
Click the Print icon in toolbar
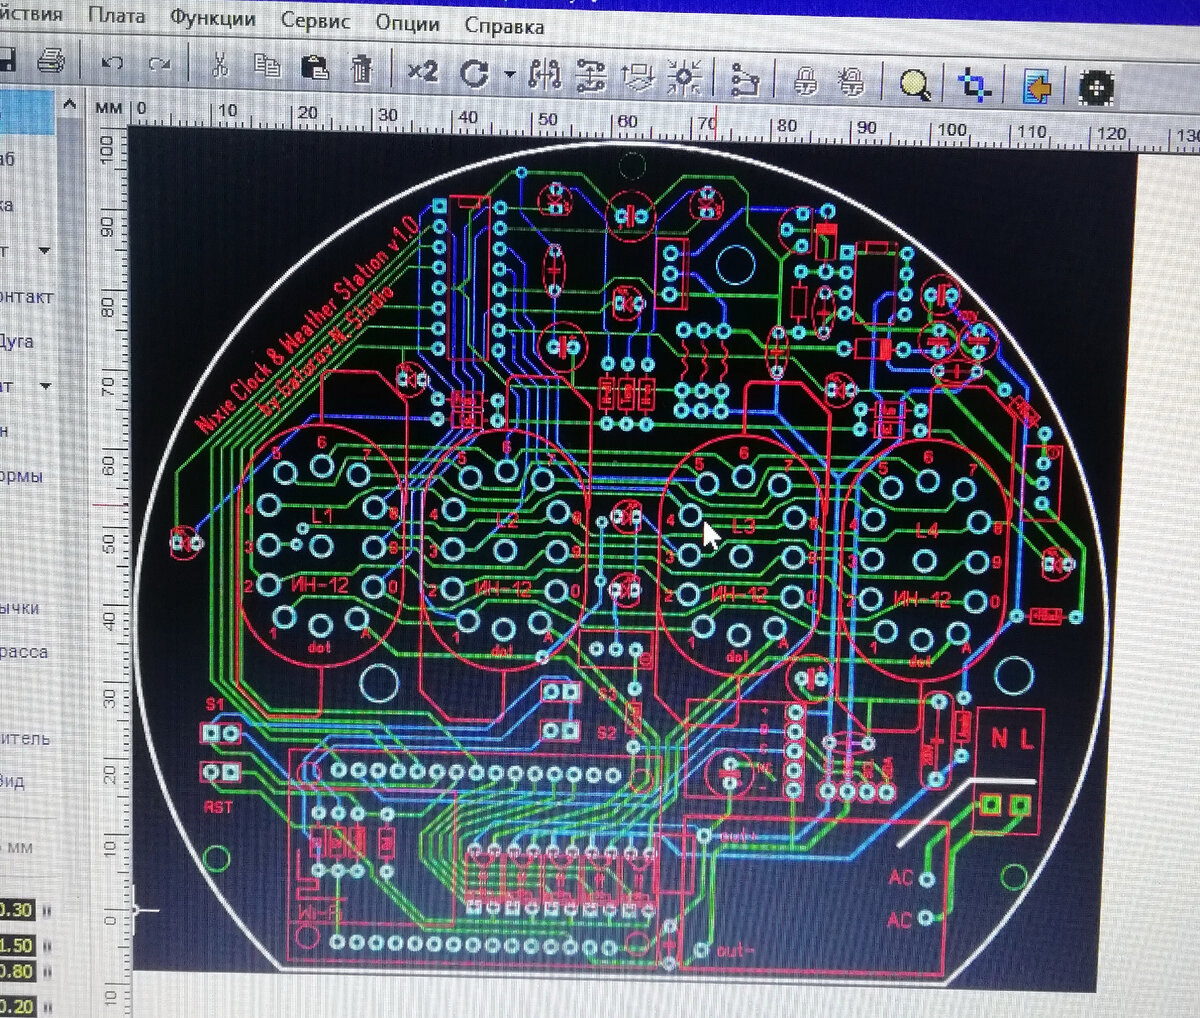tap(50, 62)
